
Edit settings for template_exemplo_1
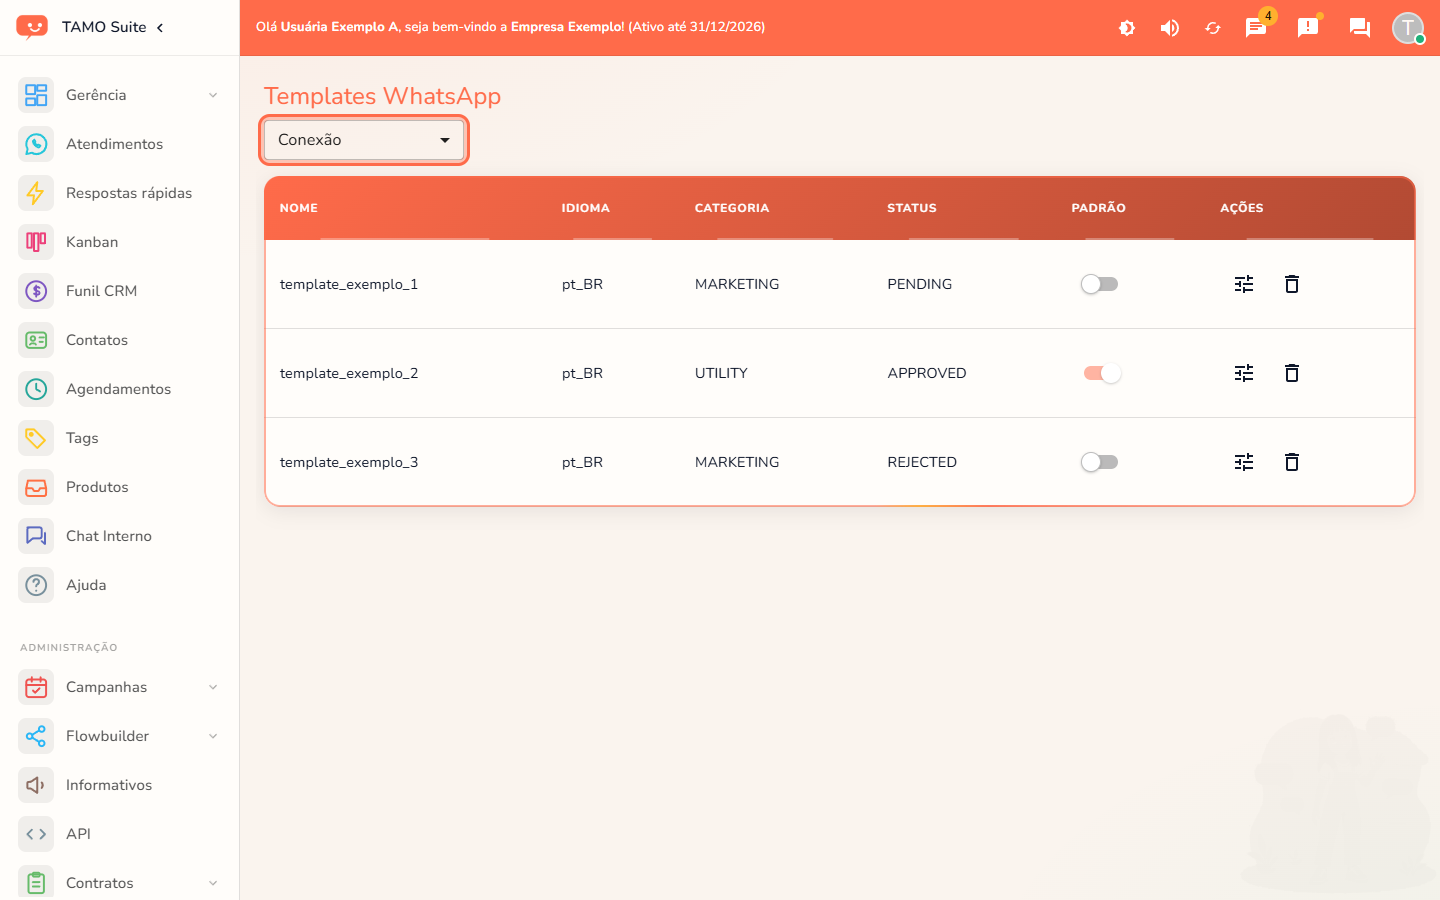tap(1244, 284)
